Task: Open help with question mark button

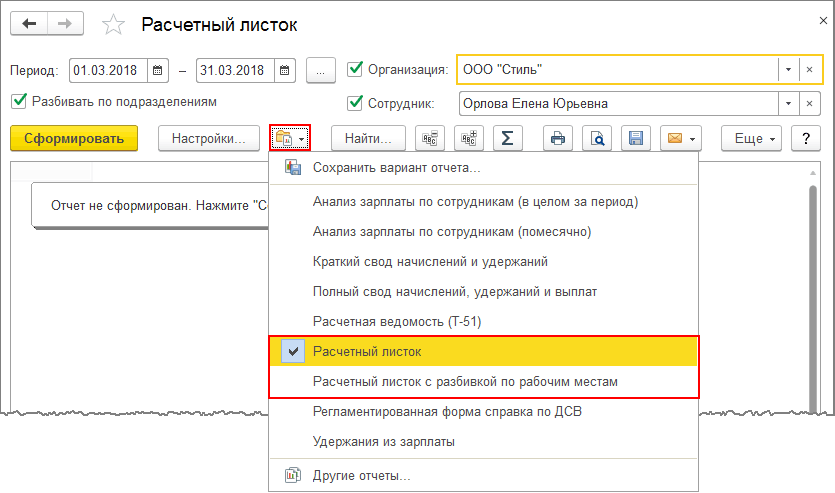Action: click(806, 138)
